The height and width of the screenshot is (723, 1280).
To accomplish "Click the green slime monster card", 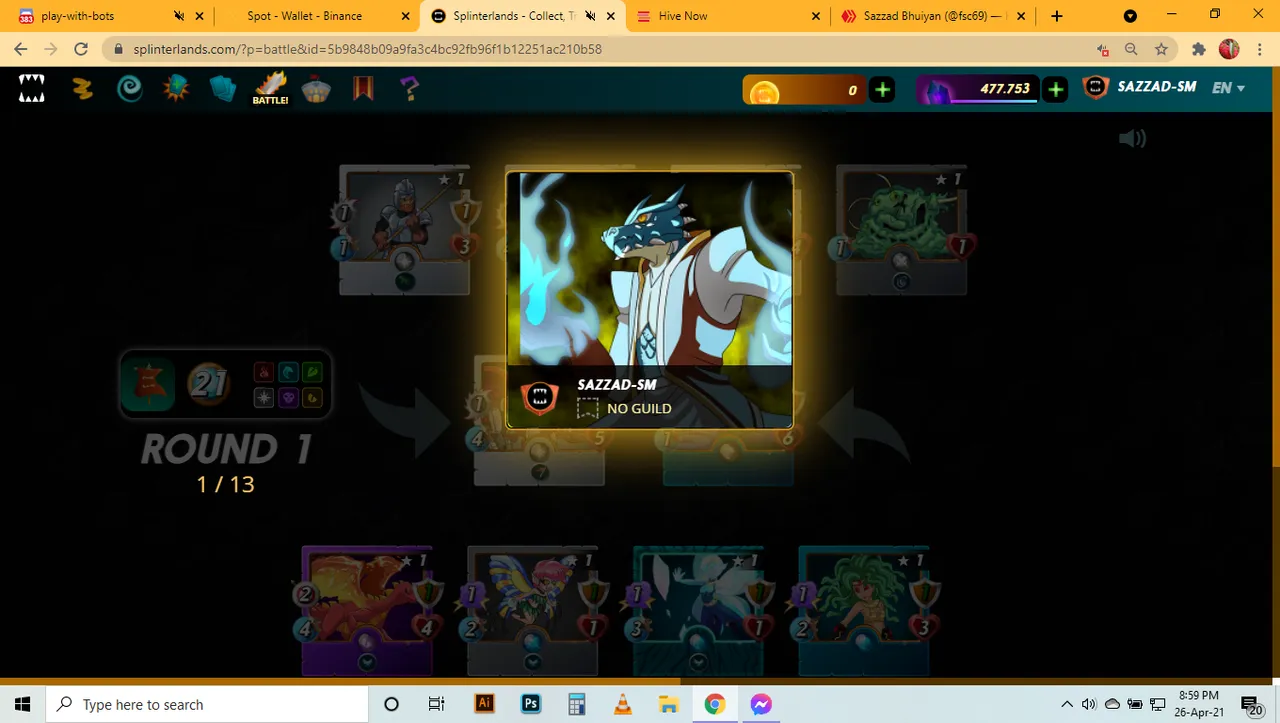I will (x=902, y=231).
